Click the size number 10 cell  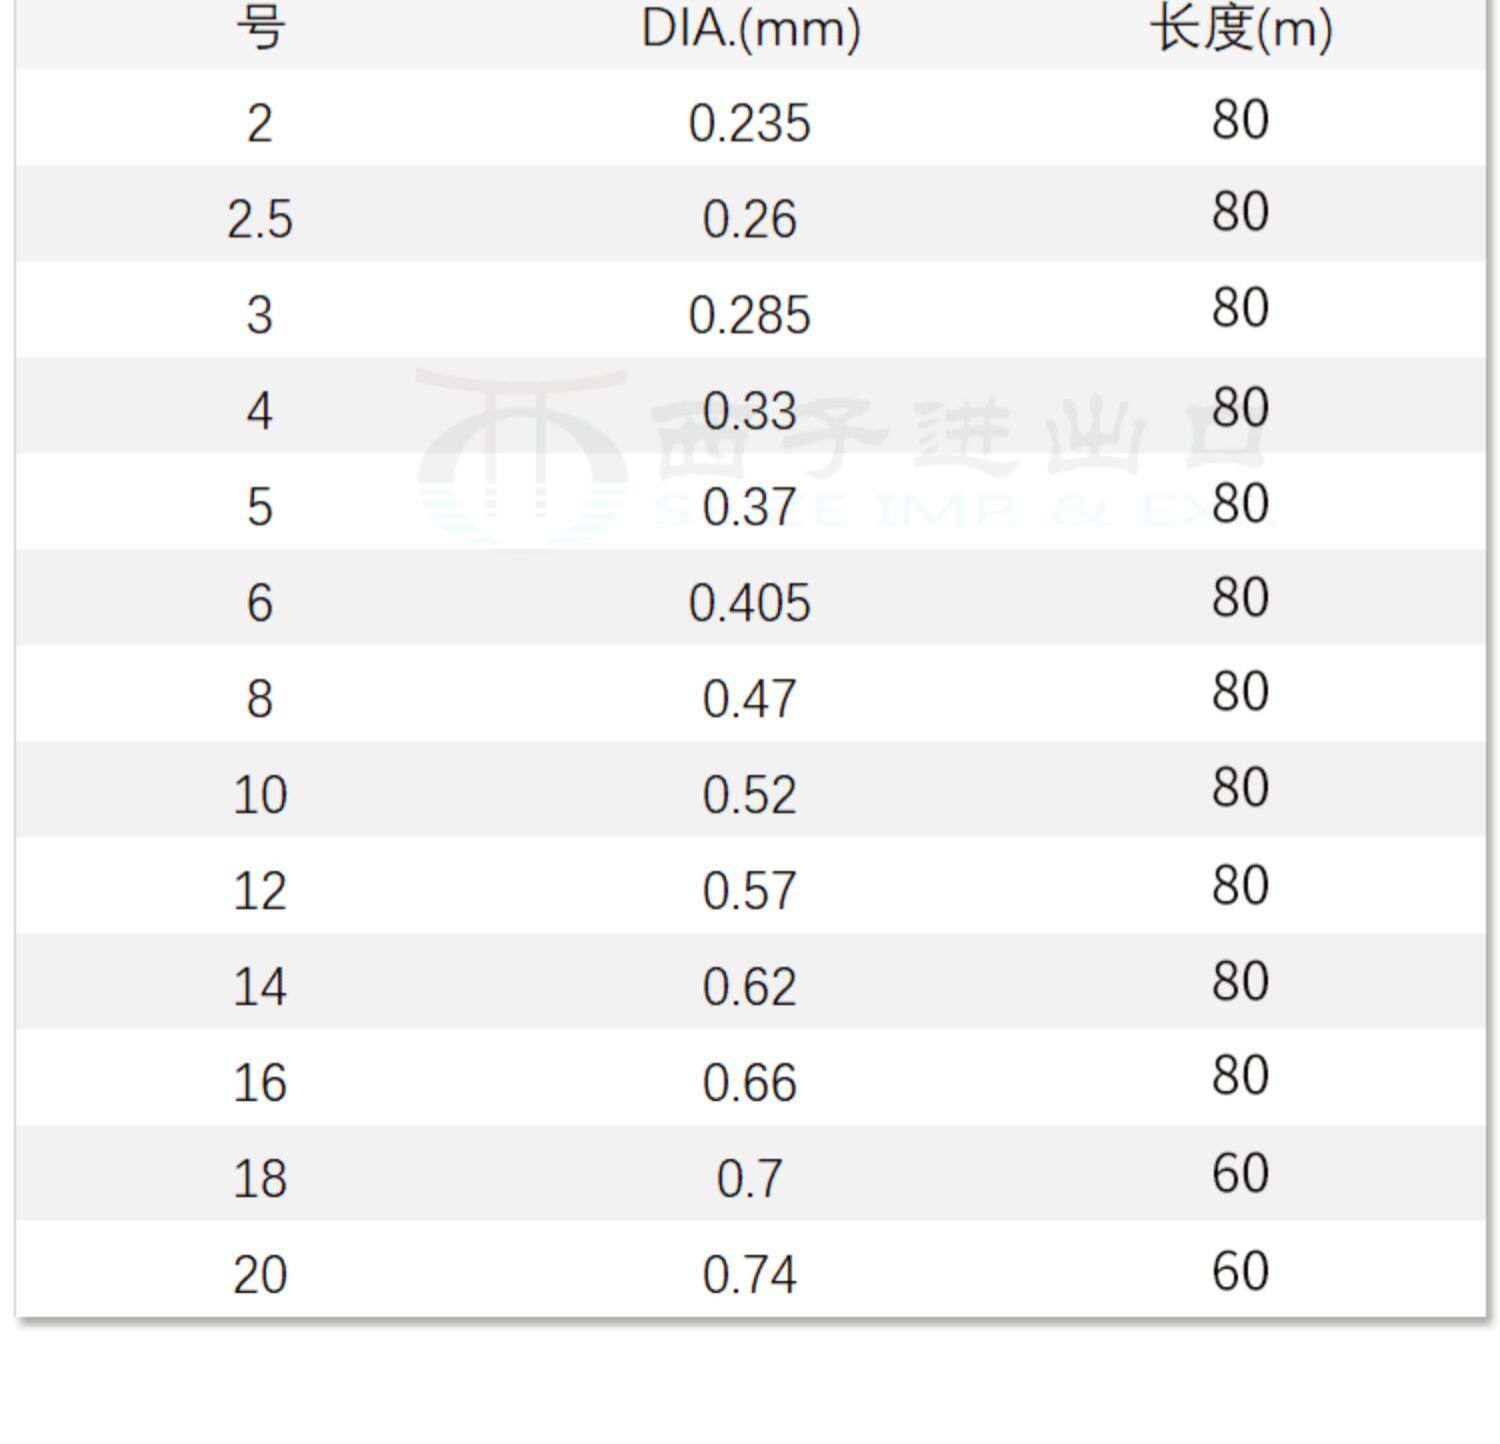click(x=260, y=795)
